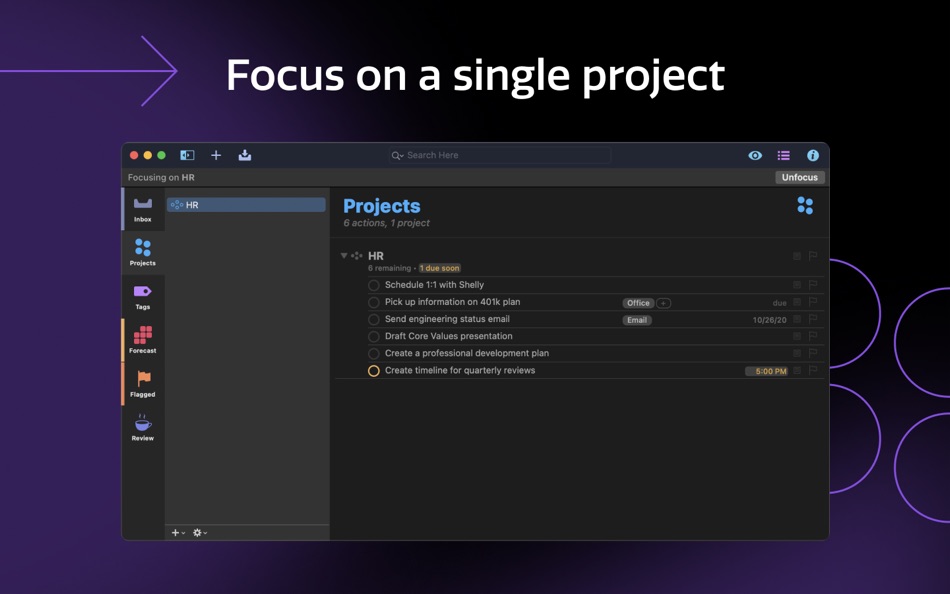
Task: Click the 6 actions, 1 project summary
Action: point(387,223)
